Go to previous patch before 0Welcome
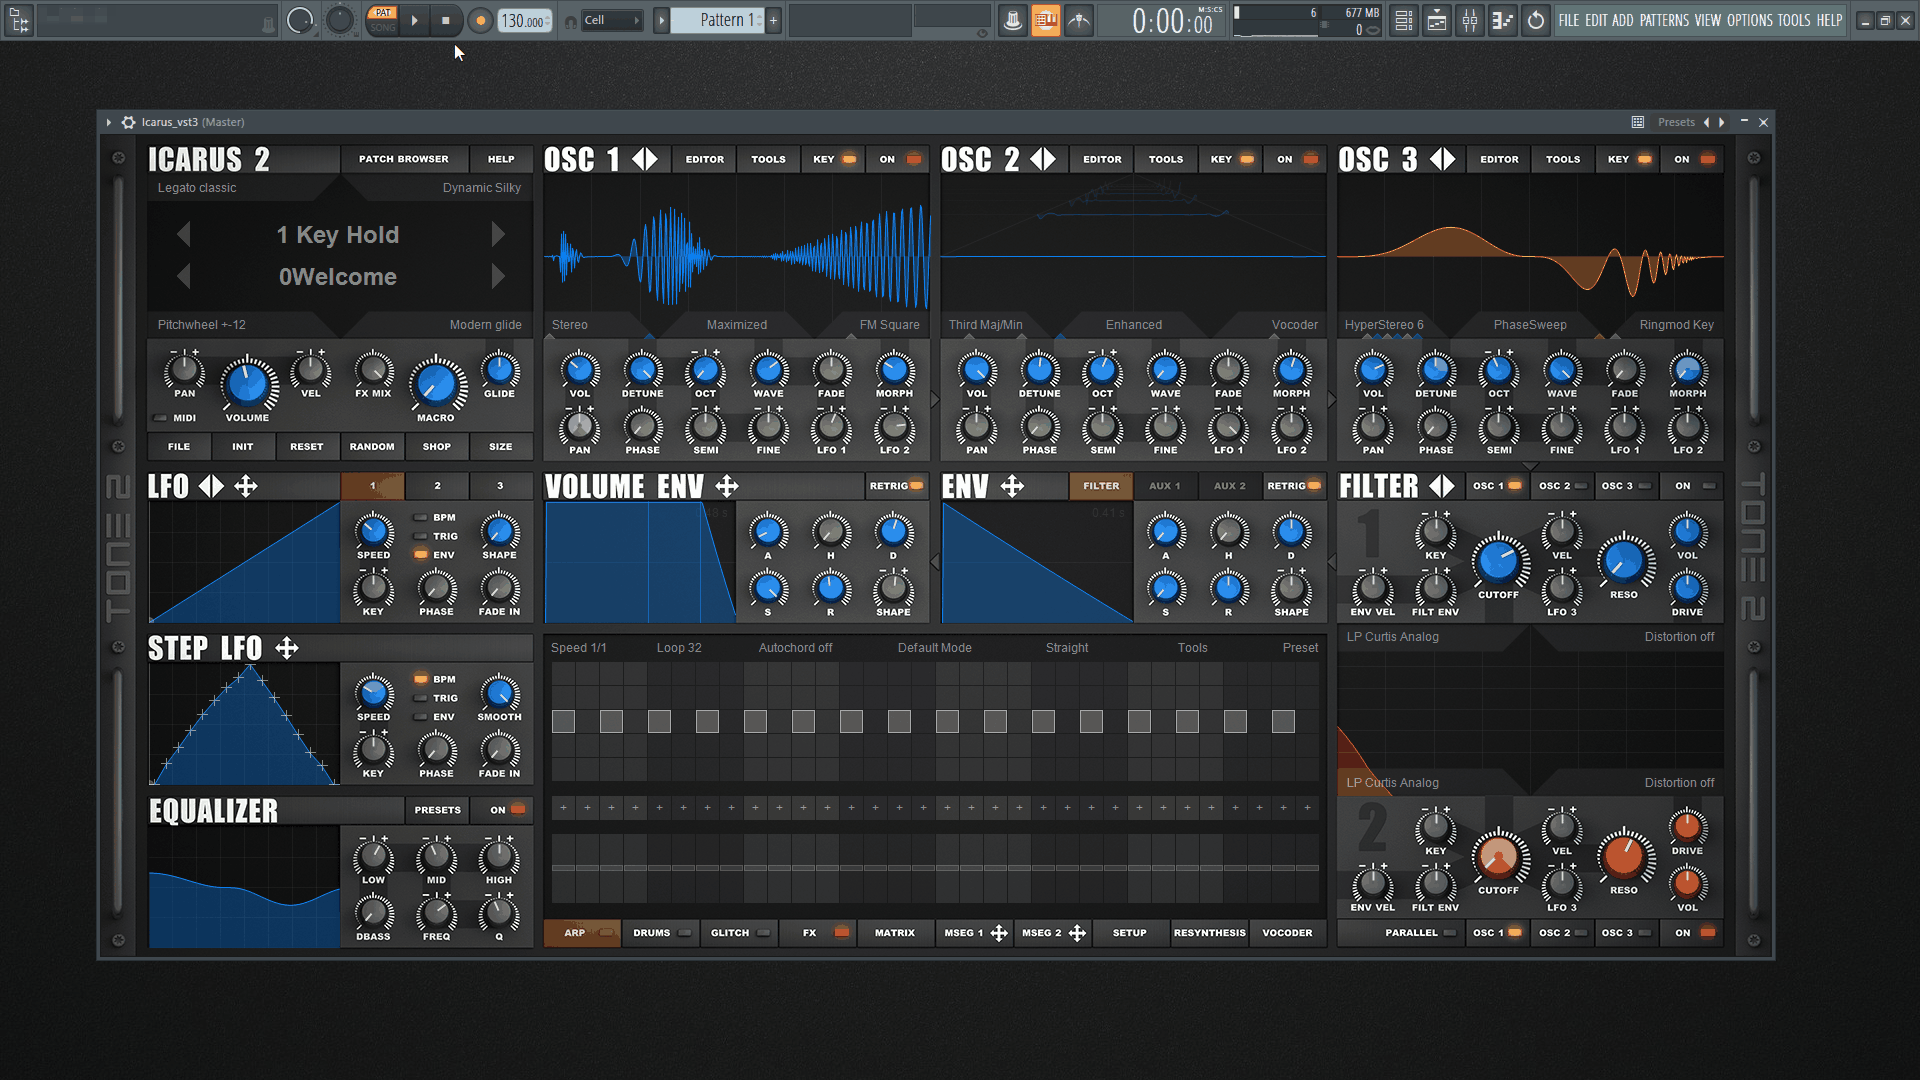 [183, 276]
